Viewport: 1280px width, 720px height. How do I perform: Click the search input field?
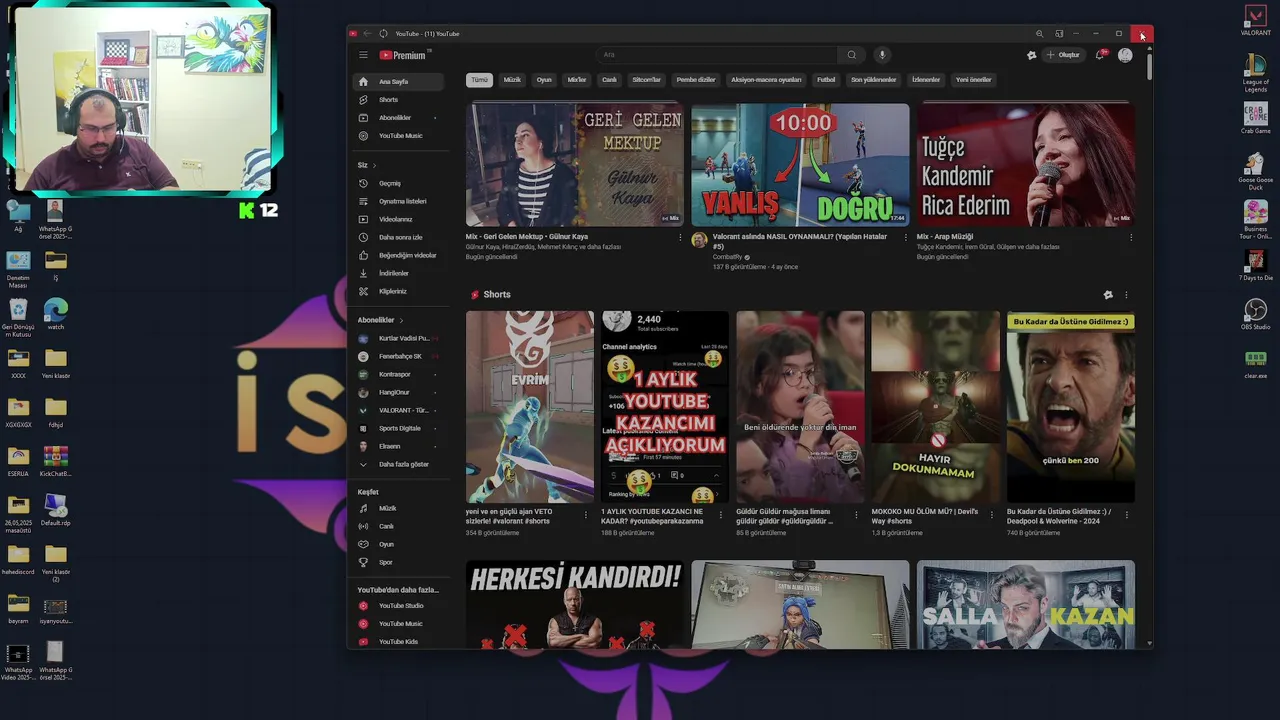pos(718,55)
